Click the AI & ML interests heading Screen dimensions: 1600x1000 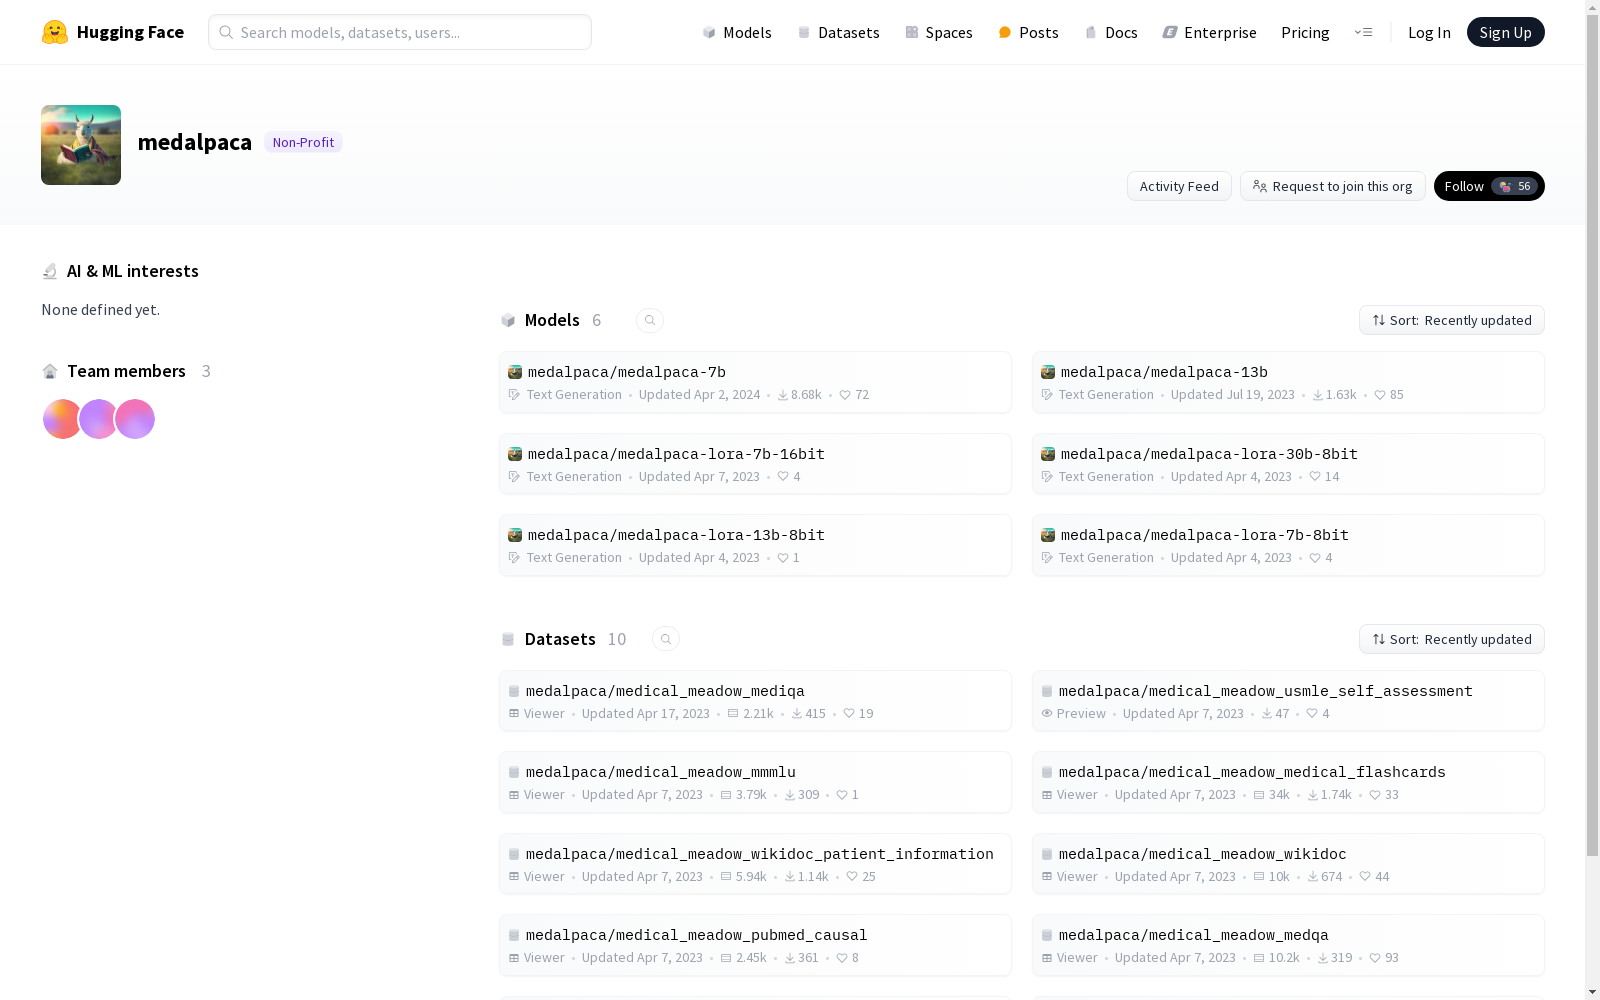pos(132,271)
